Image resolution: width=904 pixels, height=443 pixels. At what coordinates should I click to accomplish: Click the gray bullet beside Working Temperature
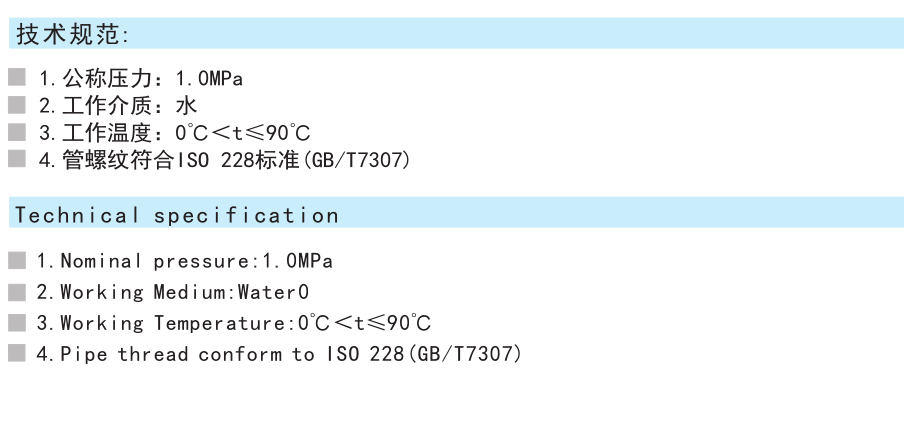pyautogui.click(x=17, y=322)
